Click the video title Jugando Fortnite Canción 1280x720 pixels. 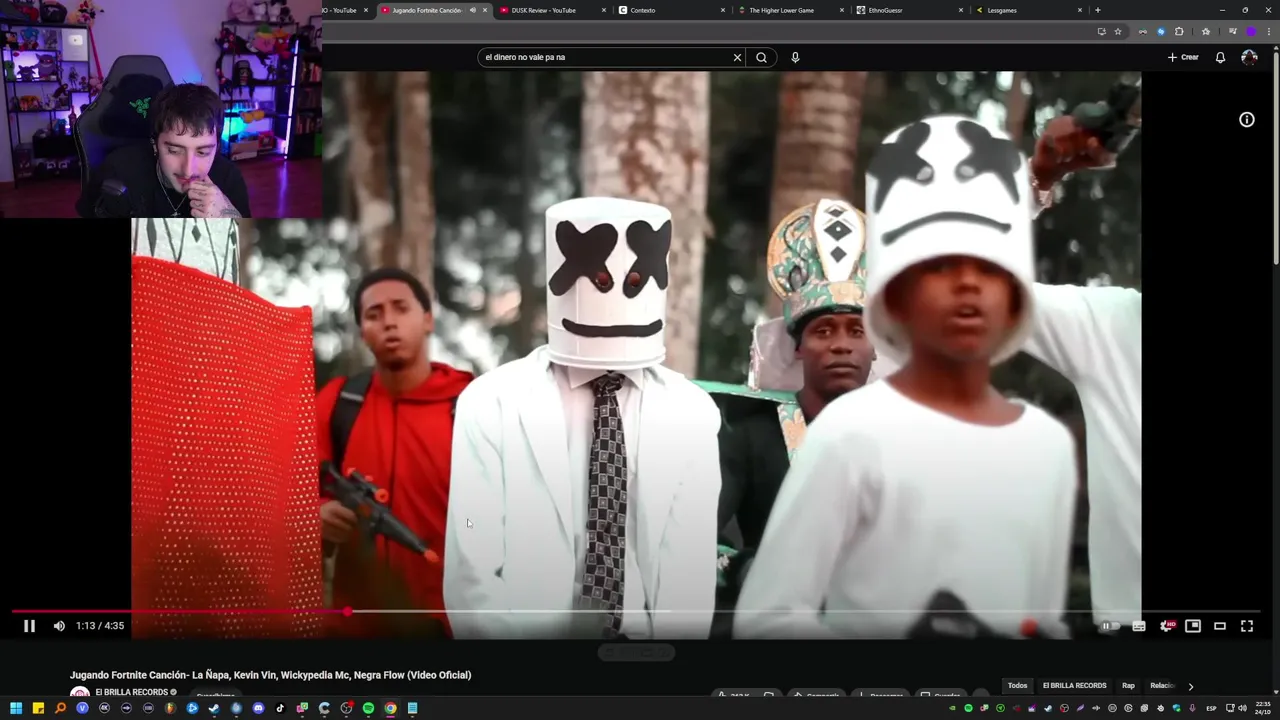[270, 675]
